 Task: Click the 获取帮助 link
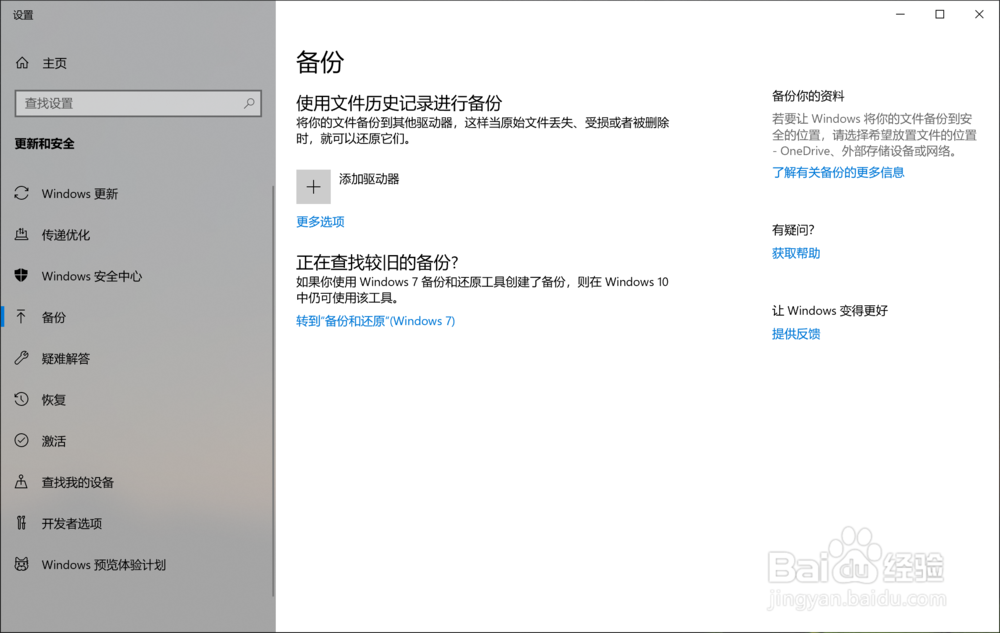796,253
